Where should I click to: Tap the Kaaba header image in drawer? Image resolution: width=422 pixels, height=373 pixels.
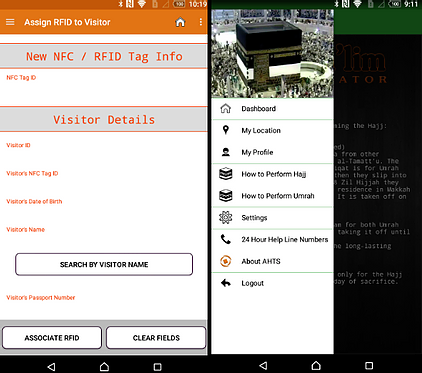coord(272,53)
